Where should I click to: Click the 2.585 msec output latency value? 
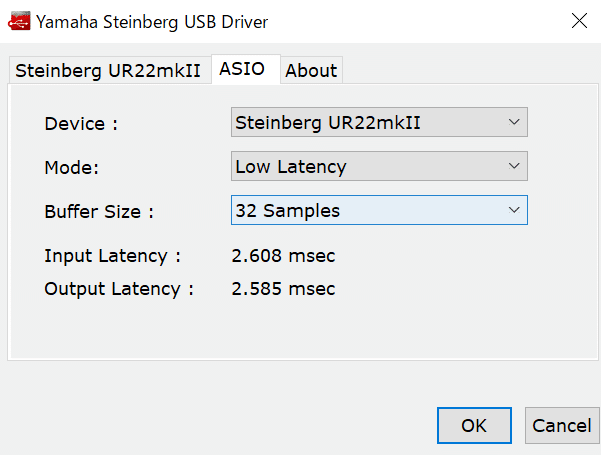click(283, 289)
